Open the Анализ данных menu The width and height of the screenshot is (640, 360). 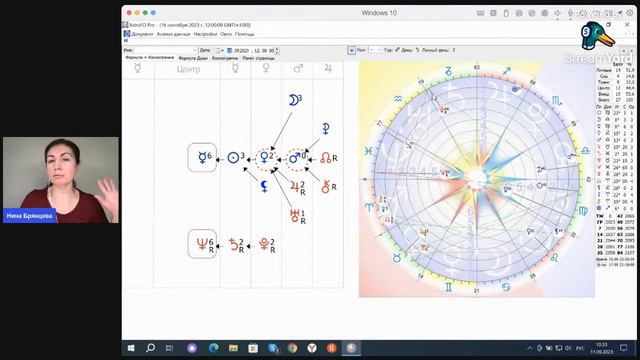point(173,34)
